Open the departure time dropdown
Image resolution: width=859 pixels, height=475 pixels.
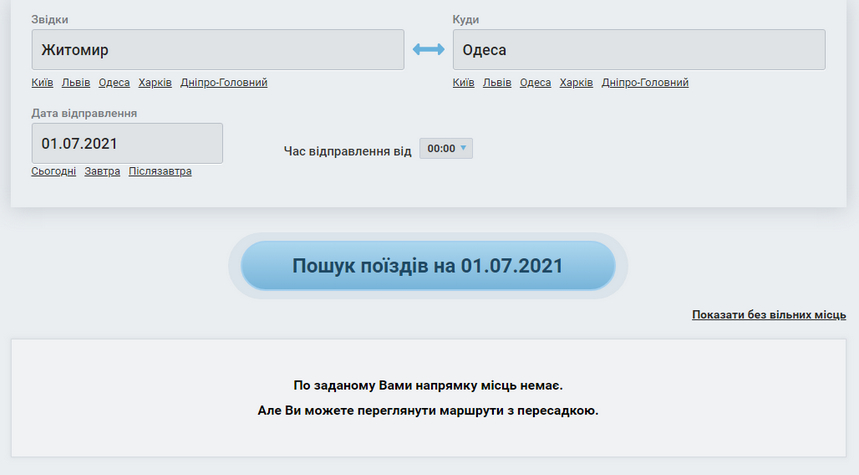(x=446, y=148)
